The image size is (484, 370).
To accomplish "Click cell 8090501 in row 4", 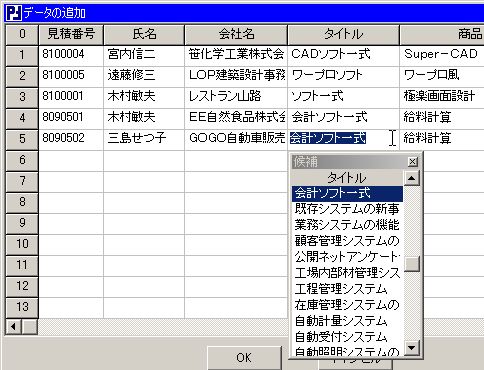I will [x=71, y=118].
